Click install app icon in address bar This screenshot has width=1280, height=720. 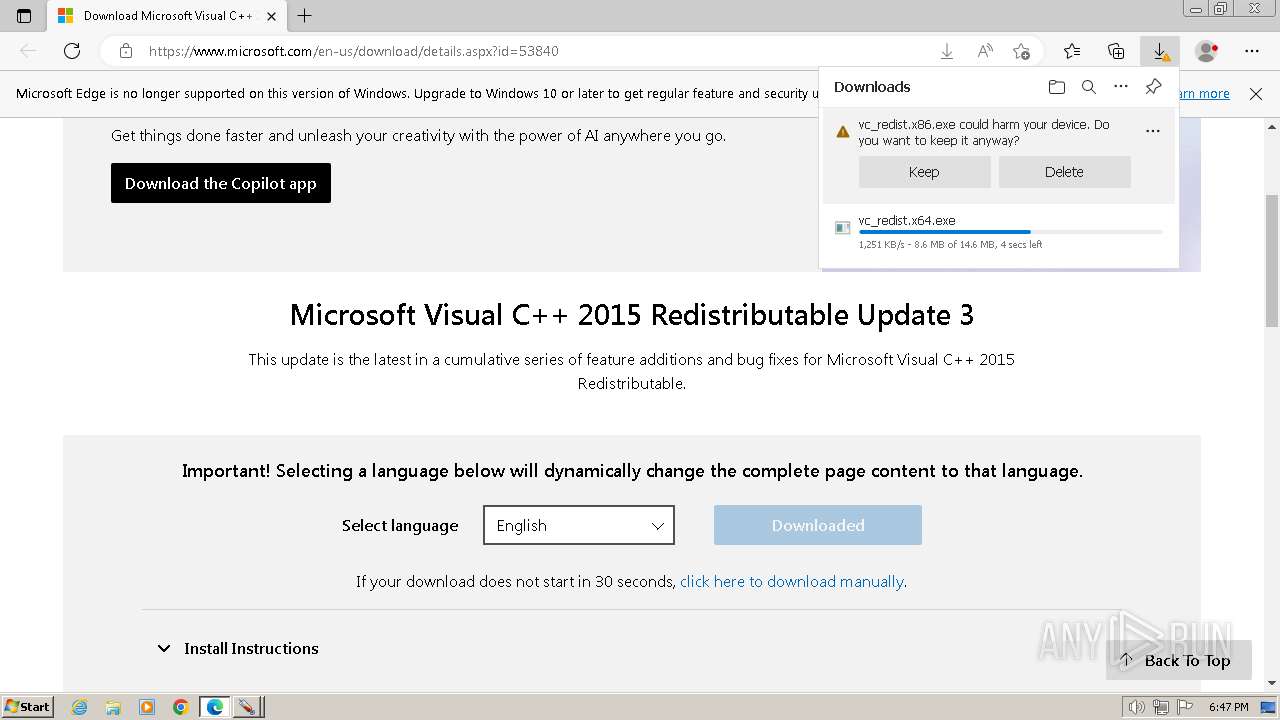point(947,51)
